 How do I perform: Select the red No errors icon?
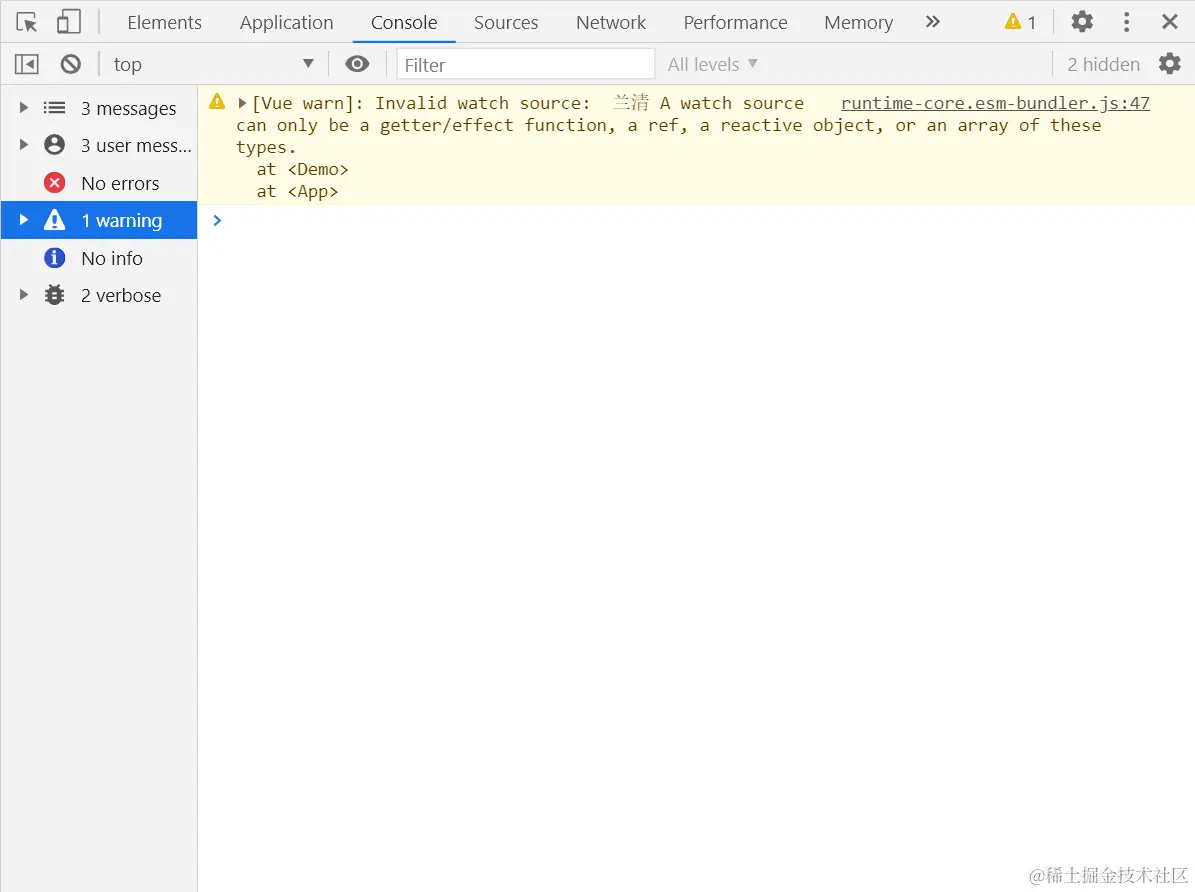[54, 183]
